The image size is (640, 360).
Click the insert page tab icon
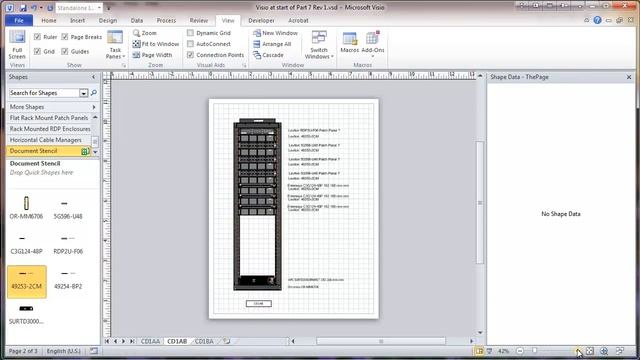[227, 341]
